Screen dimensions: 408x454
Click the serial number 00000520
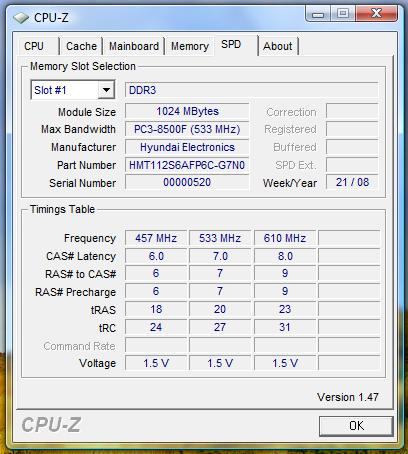point(187,182)
